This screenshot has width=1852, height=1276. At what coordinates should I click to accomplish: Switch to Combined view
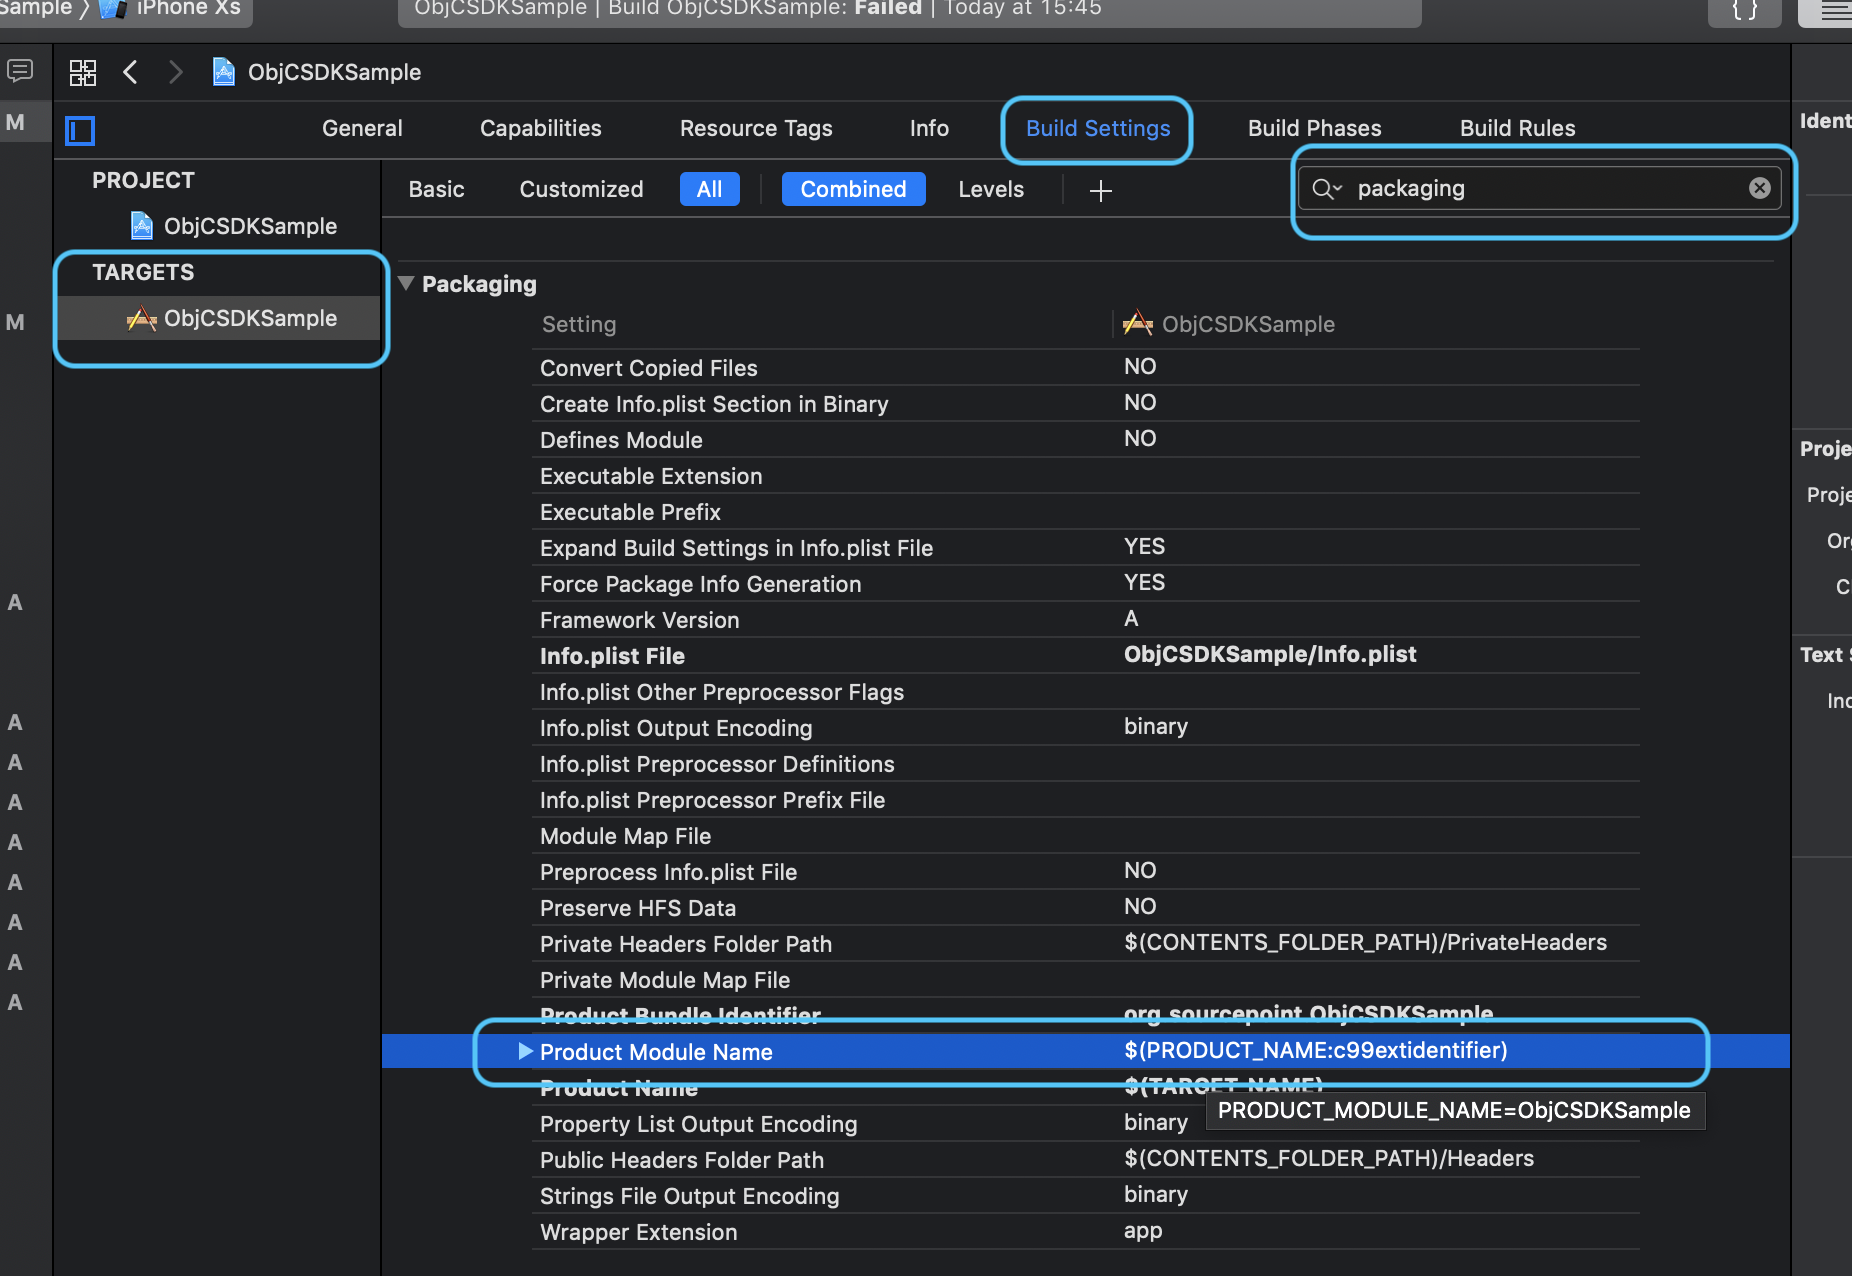(853, 189)
